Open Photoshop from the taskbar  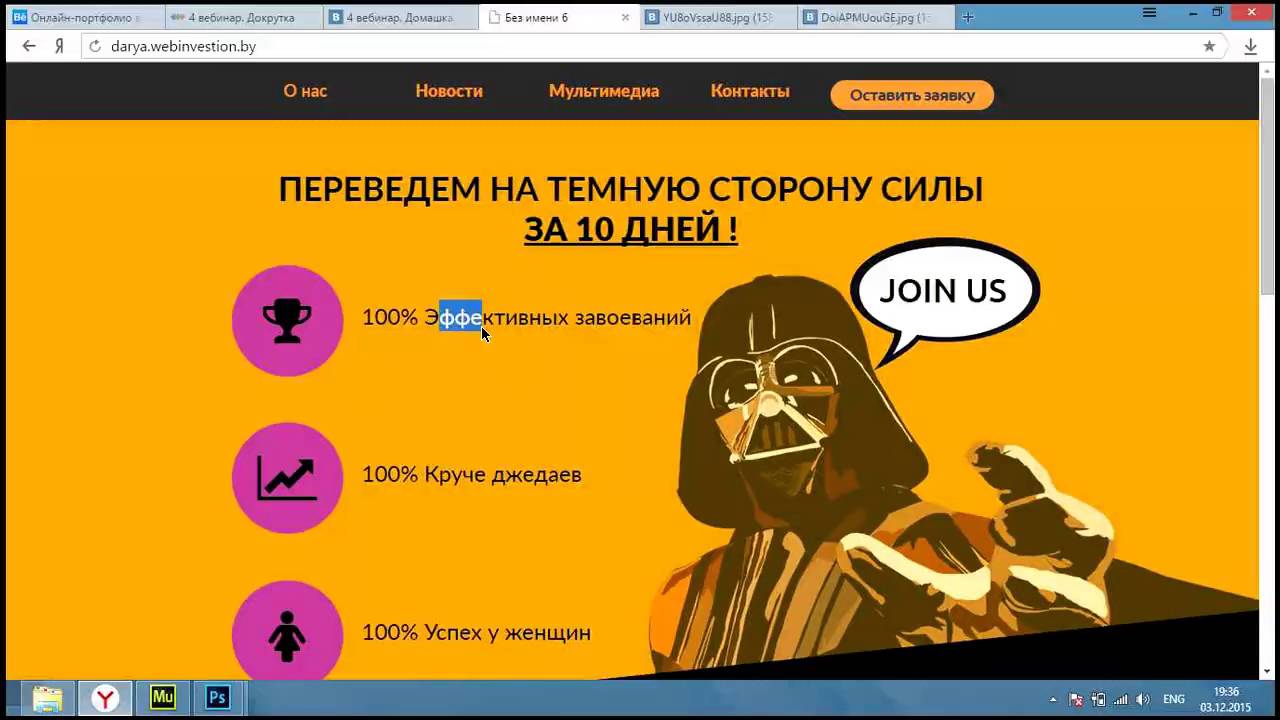[x=217, y=697]
